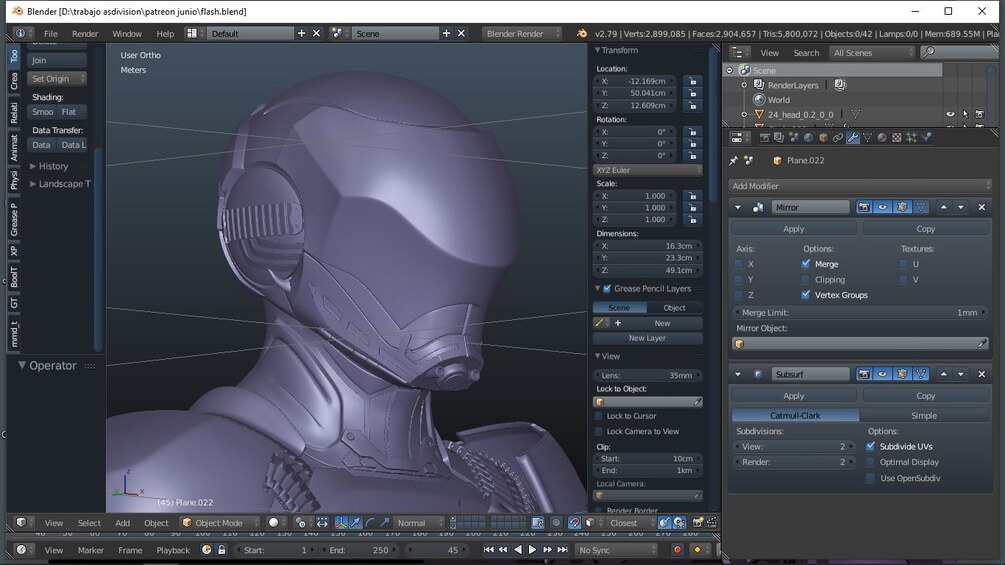Click the red timeline record button
The width and height of the screenshot is (1005, 565).
coord(677,550)
